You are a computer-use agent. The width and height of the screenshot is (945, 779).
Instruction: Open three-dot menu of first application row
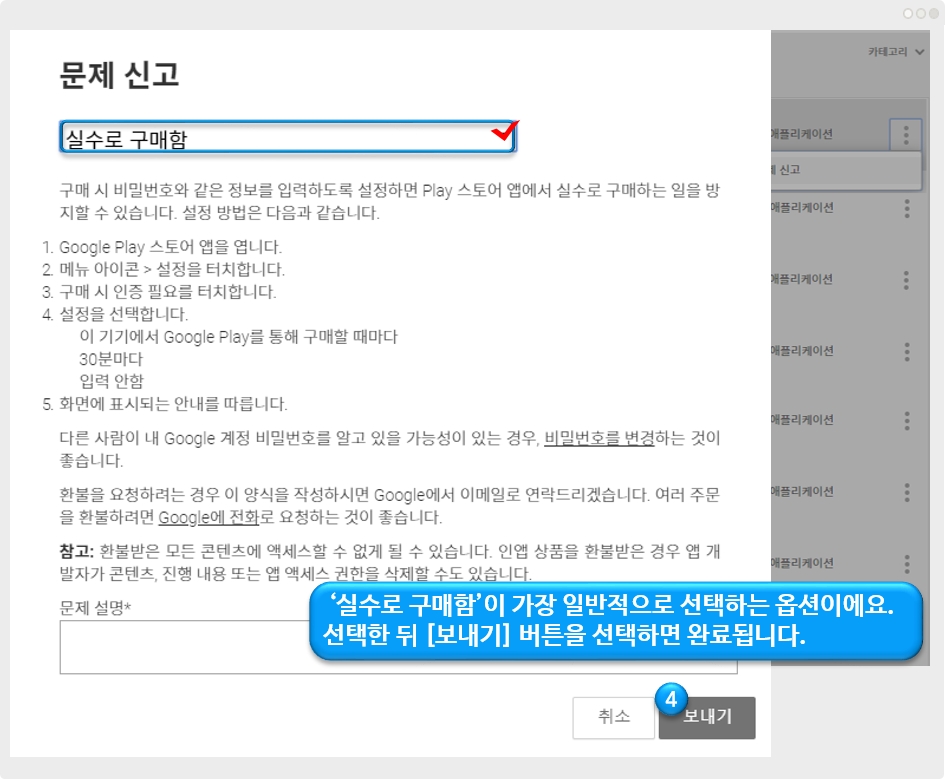(906, 134)
